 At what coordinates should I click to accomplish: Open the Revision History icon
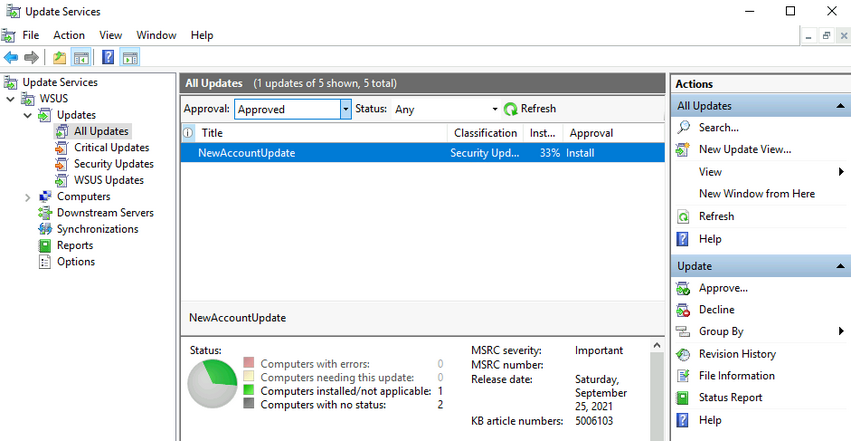683,354
